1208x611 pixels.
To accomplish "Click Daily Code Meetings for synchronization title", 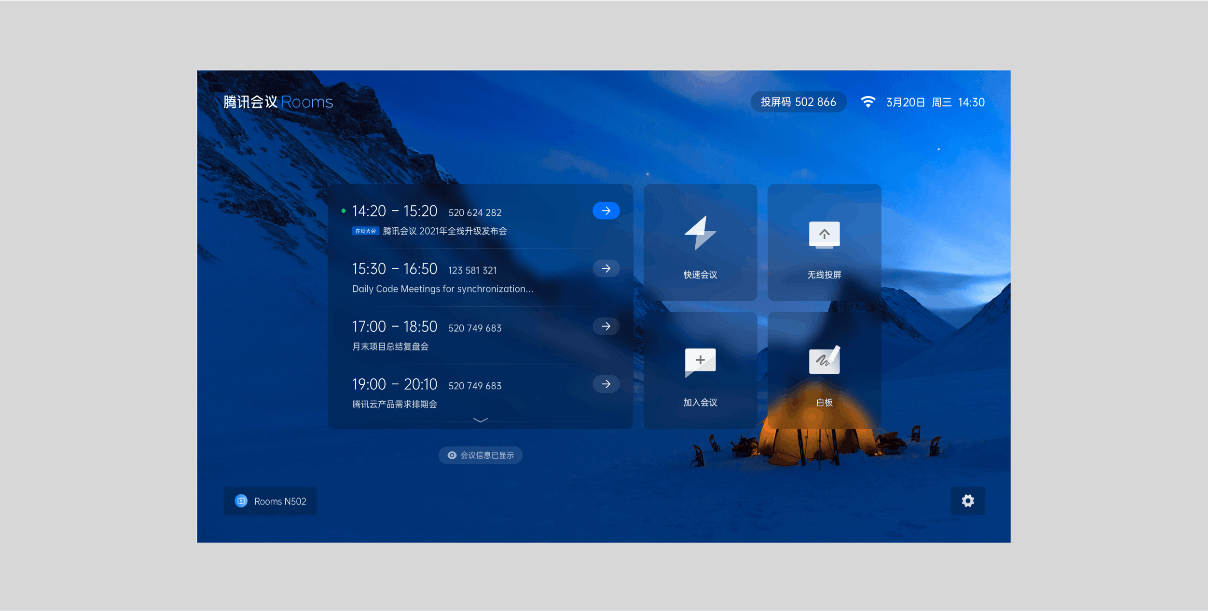I will [443, 289].
